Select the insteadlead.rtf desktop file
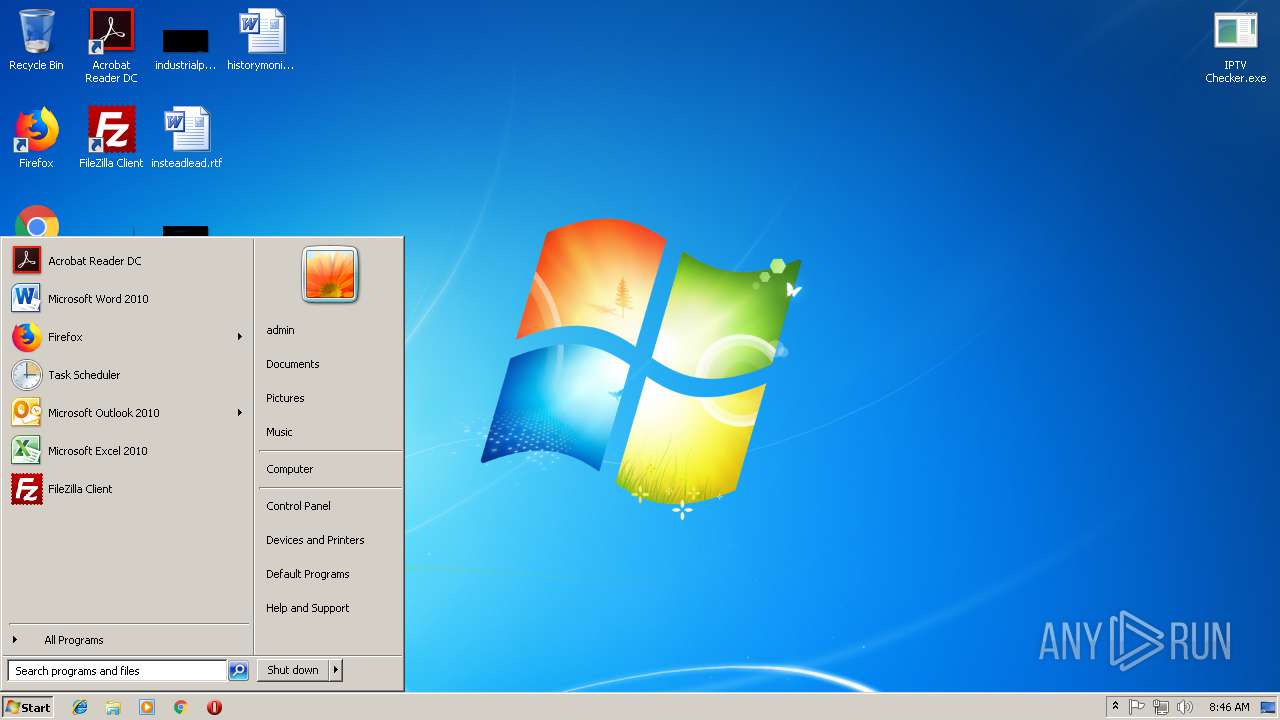Screen dimensions: 1280x720 (x=186, y=138)
